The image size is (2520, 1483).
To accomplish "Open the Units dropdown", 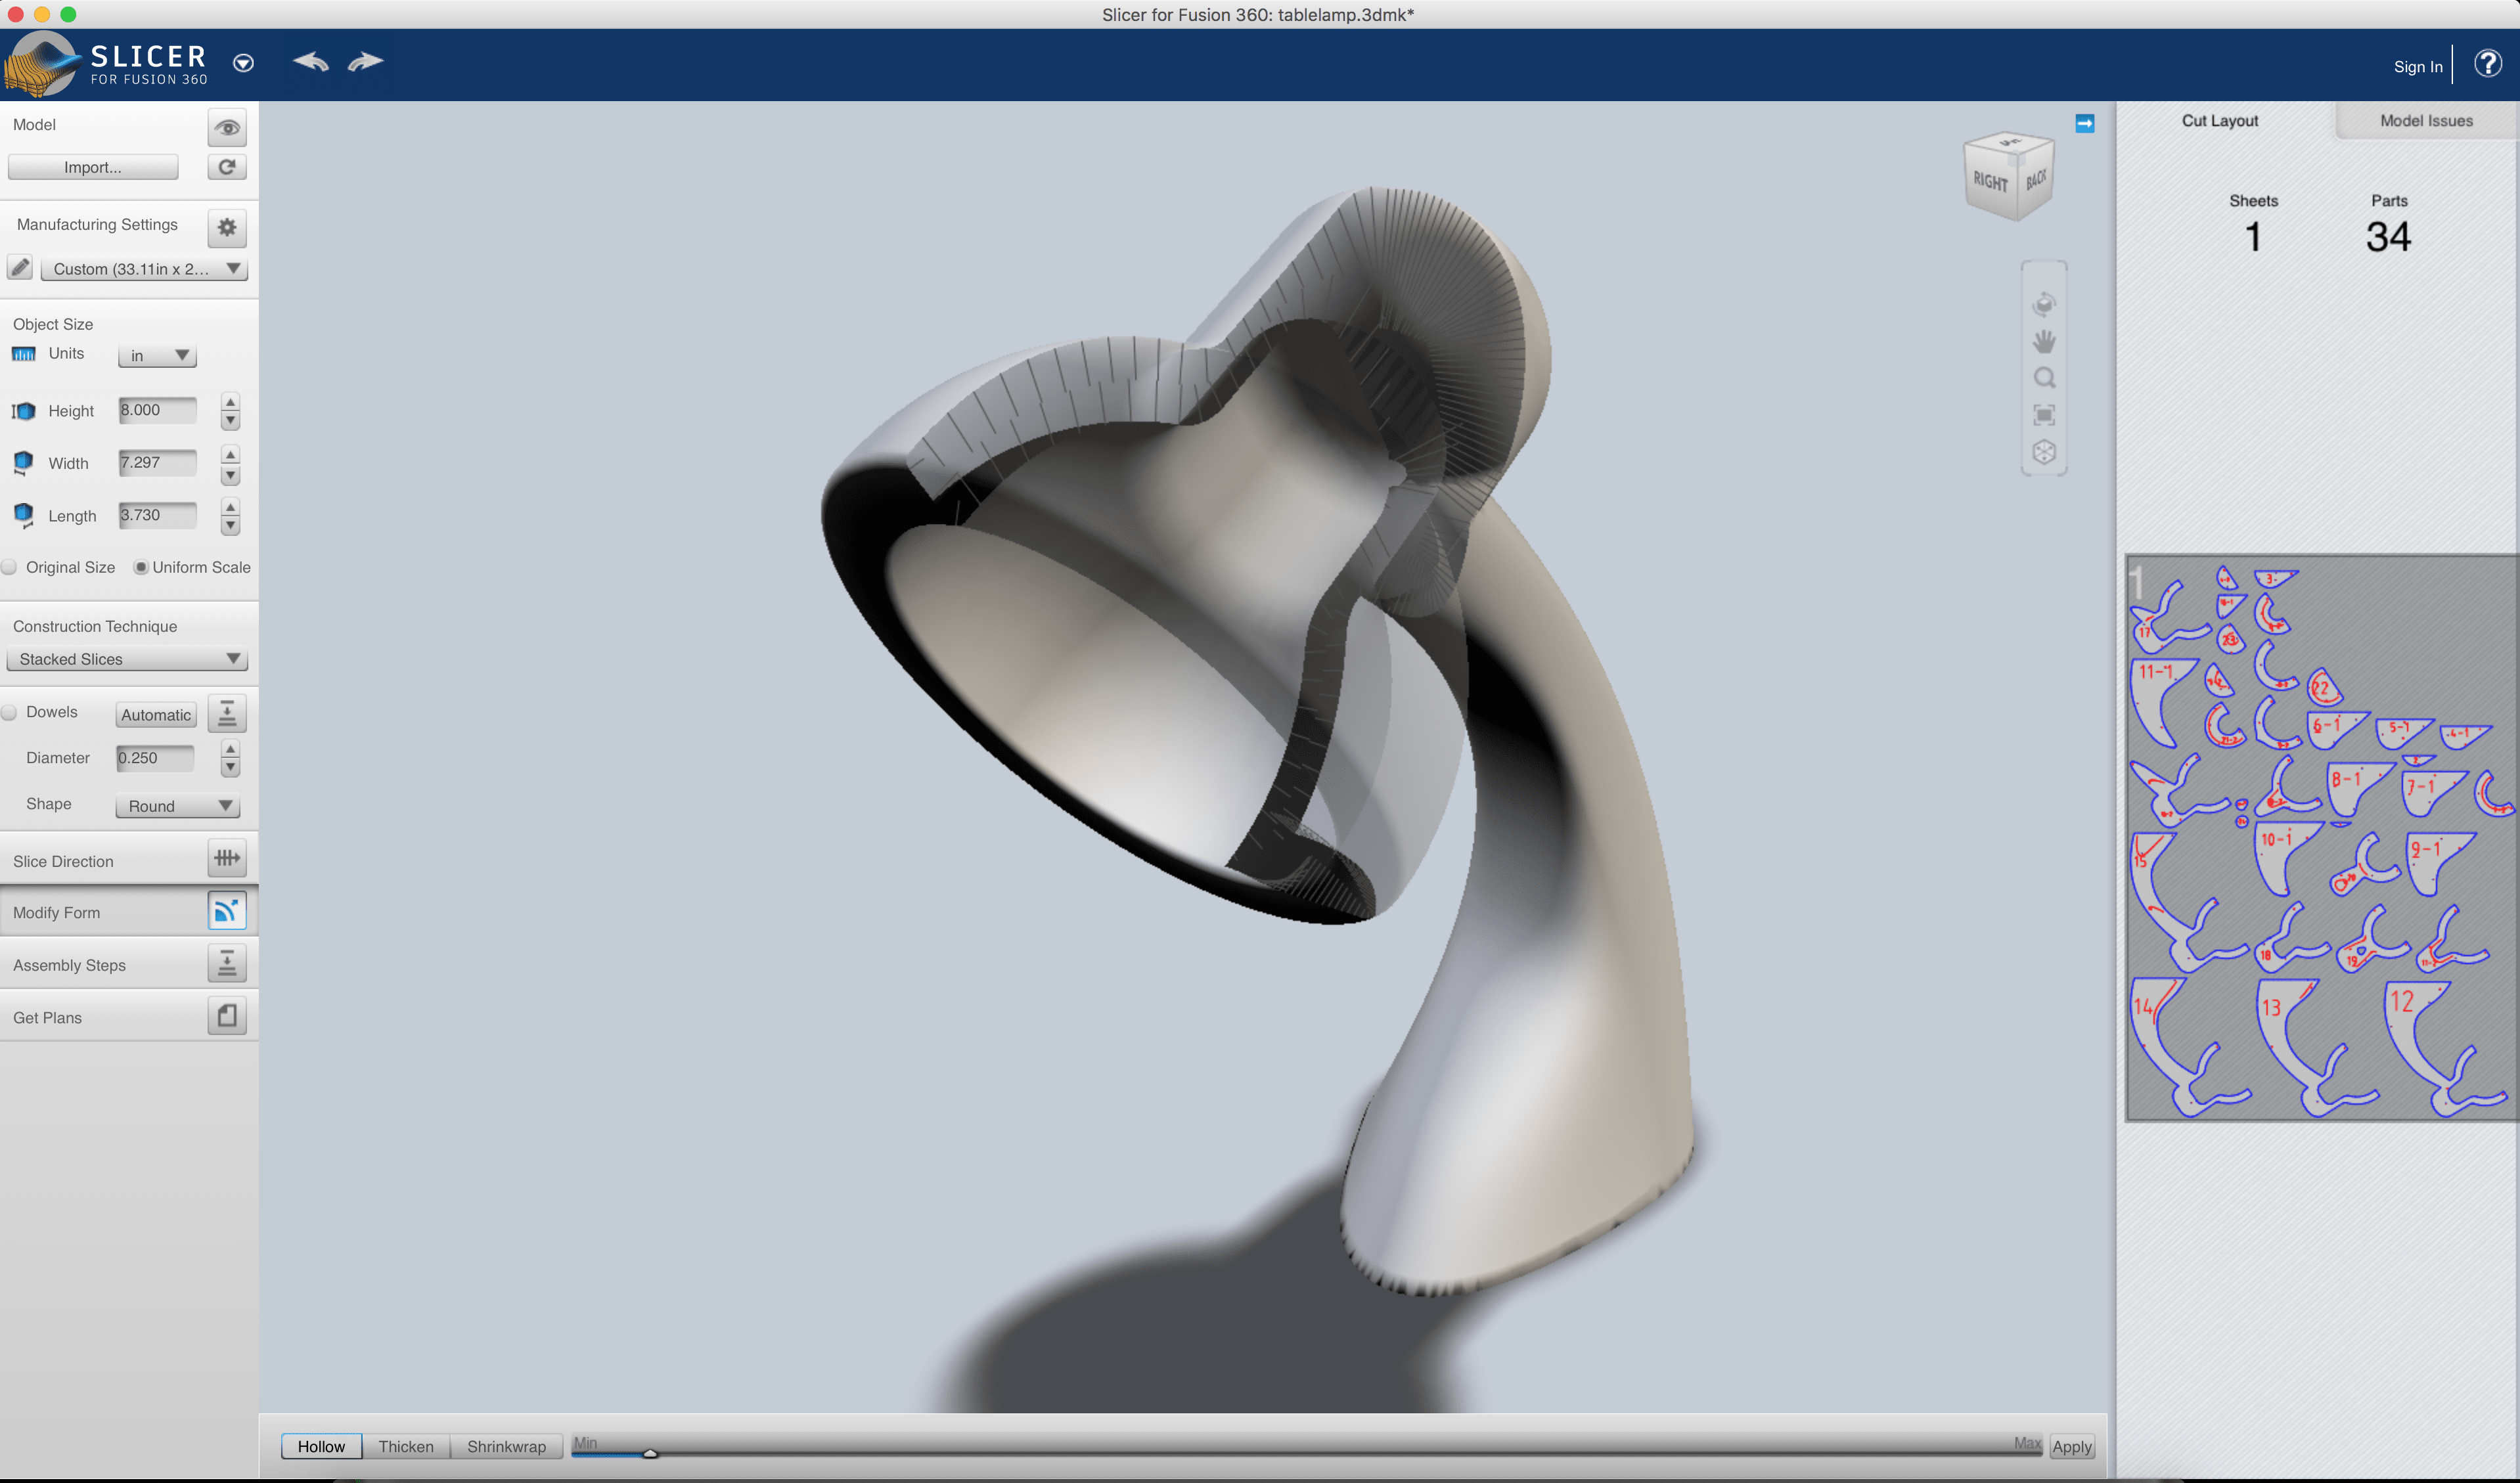I will (156, 355).
